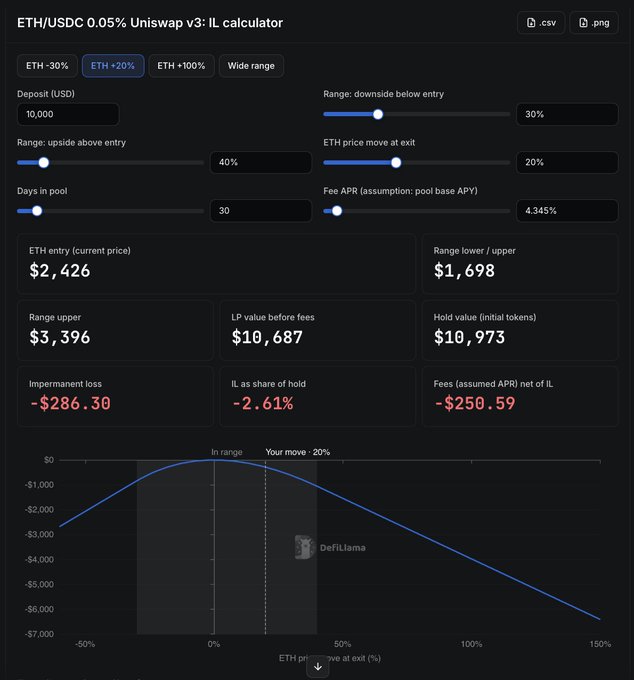Edit the Days in pool value 30
The width and height of the screenshot is (634, 680).
pos(261,211)
